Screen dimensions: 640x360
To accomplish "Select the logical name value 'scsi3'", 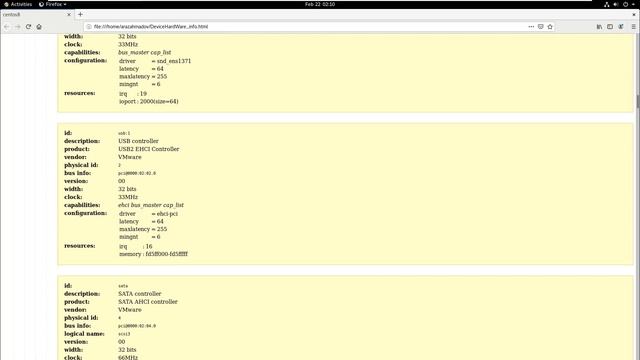I will [124, 334].
